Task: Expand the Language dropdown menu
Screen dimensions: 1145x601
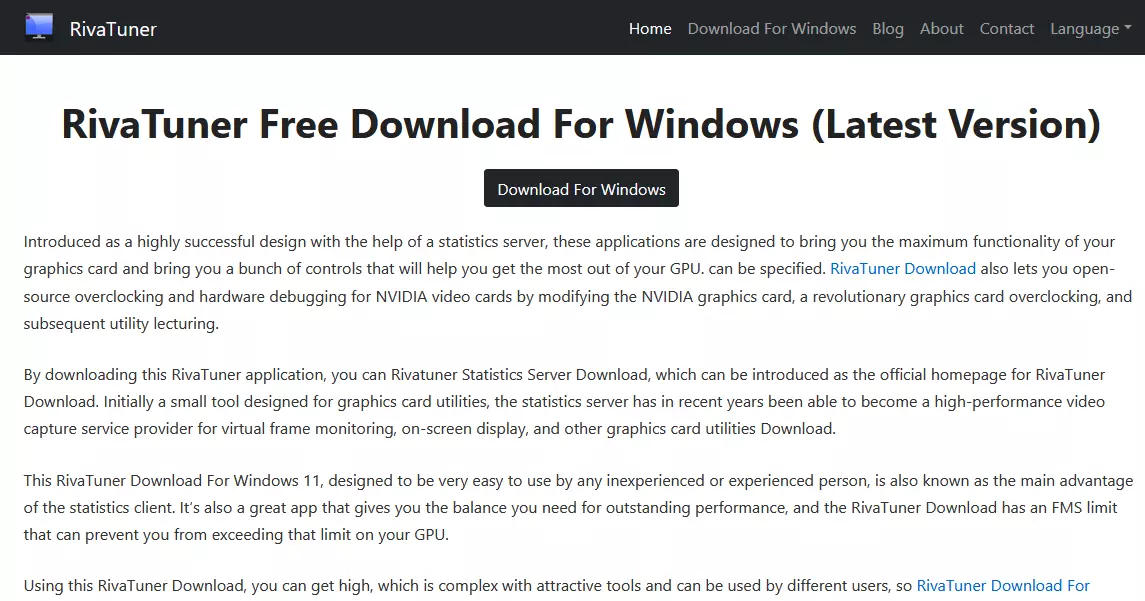Action: point(1091,28)
